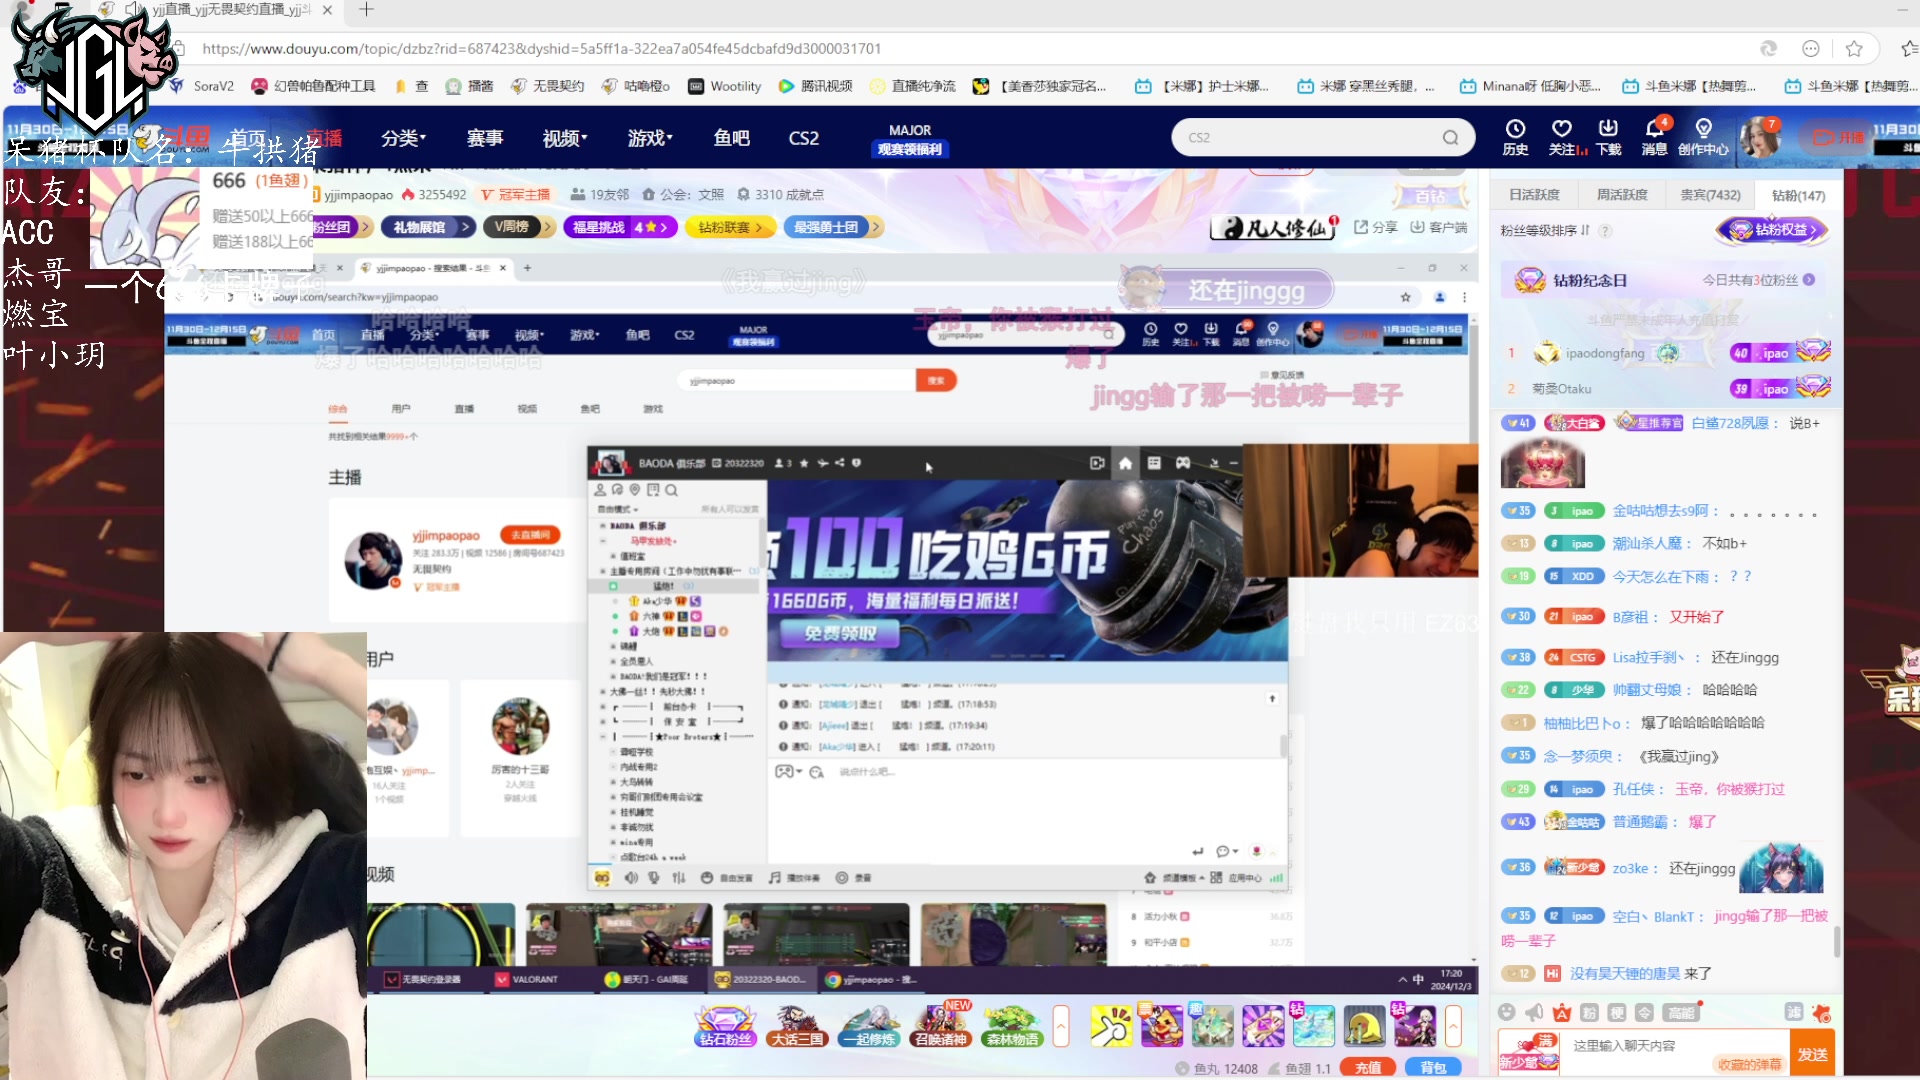Open the 大话三国 game icon
The height and width of the screenshot is (1080, 1920).
pos(797,1026)
